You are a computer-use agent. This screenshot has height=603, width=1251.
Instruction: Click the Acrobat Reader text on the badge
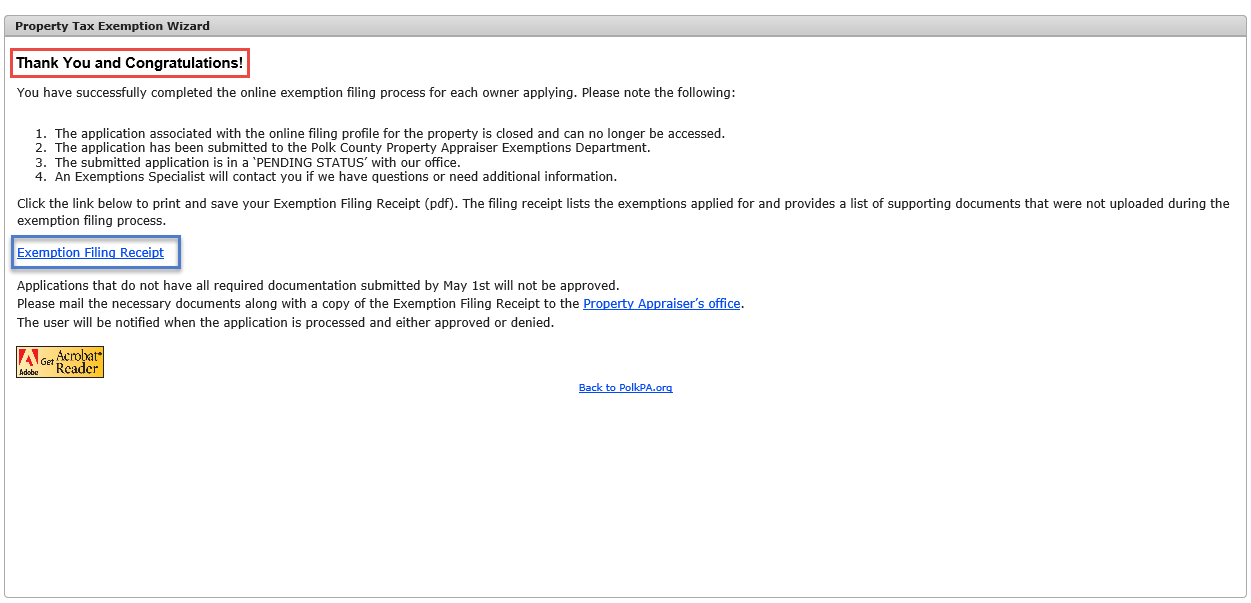tap(78, 362)
